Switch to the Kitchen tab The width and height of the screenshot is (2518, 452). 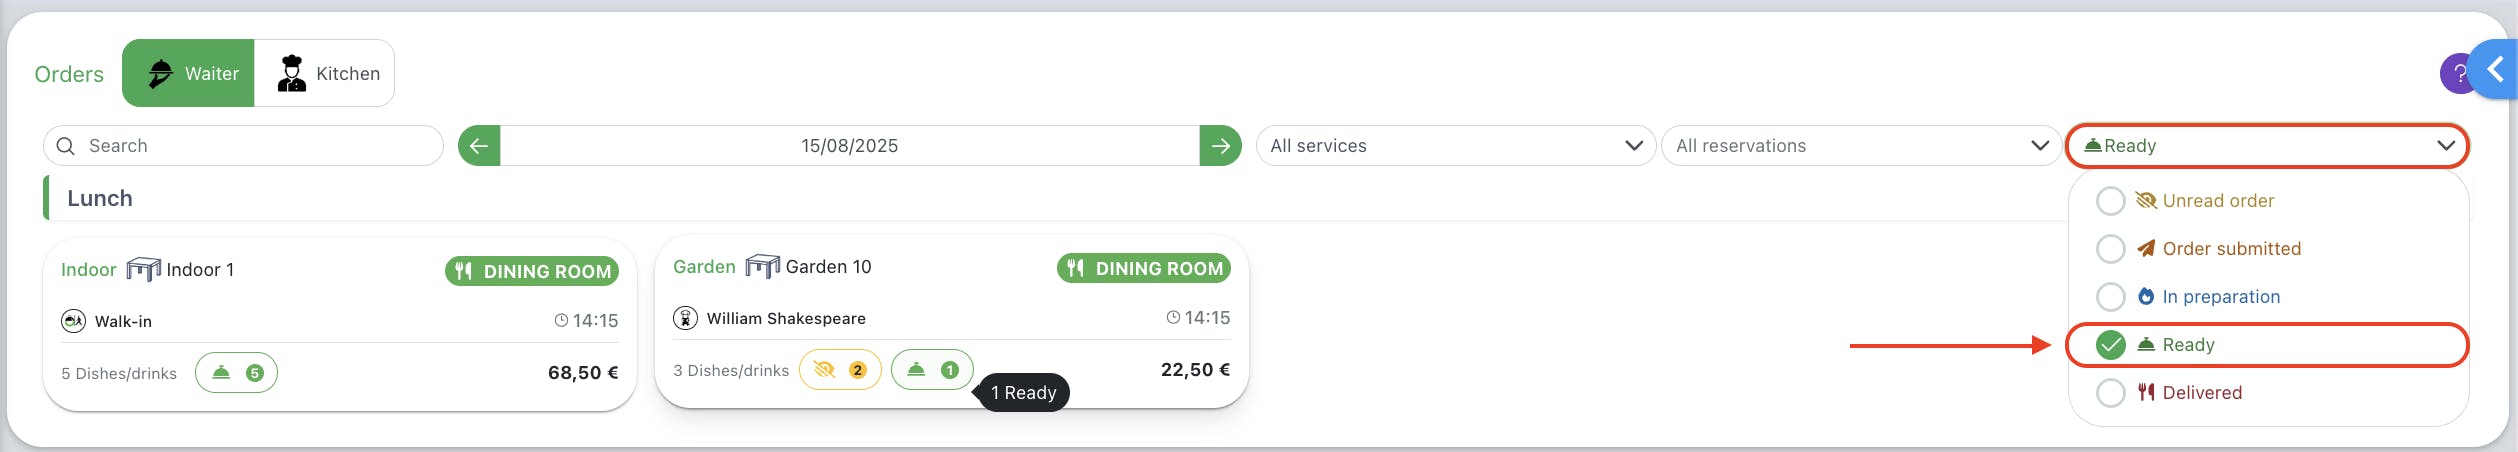click(325, 73)
